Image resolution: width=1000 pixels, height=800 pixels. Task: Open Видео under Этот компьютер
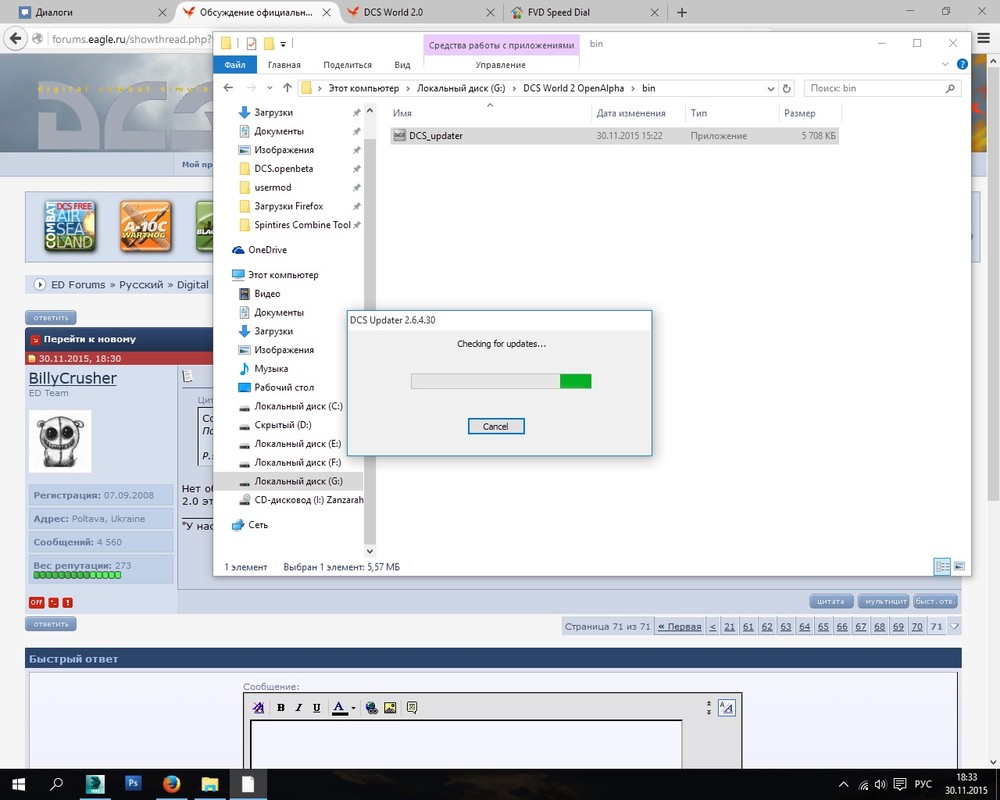[267, 293]
